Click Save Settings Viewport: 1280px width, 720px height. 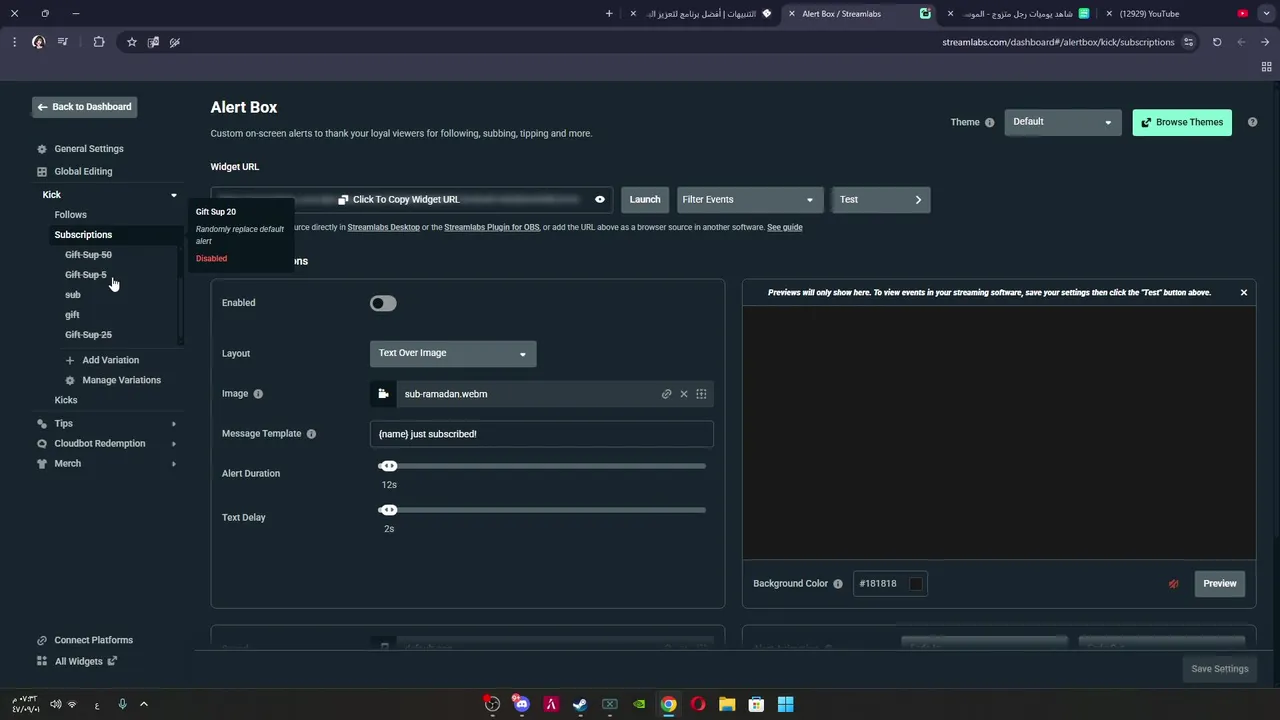[1219, 669]
